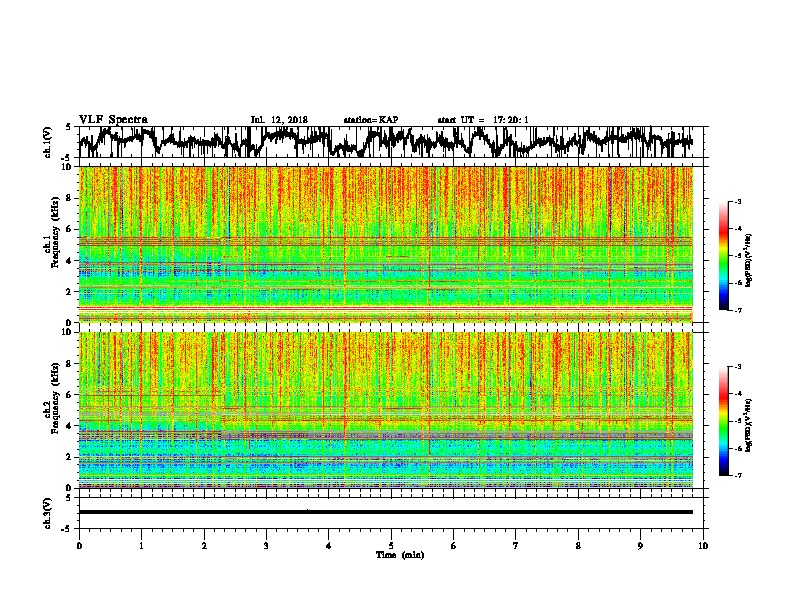Click the '-3' tick on ch.2 colorbar
Image resolution: width=792 pixels, height=612 pixels.
pos(738,367)
